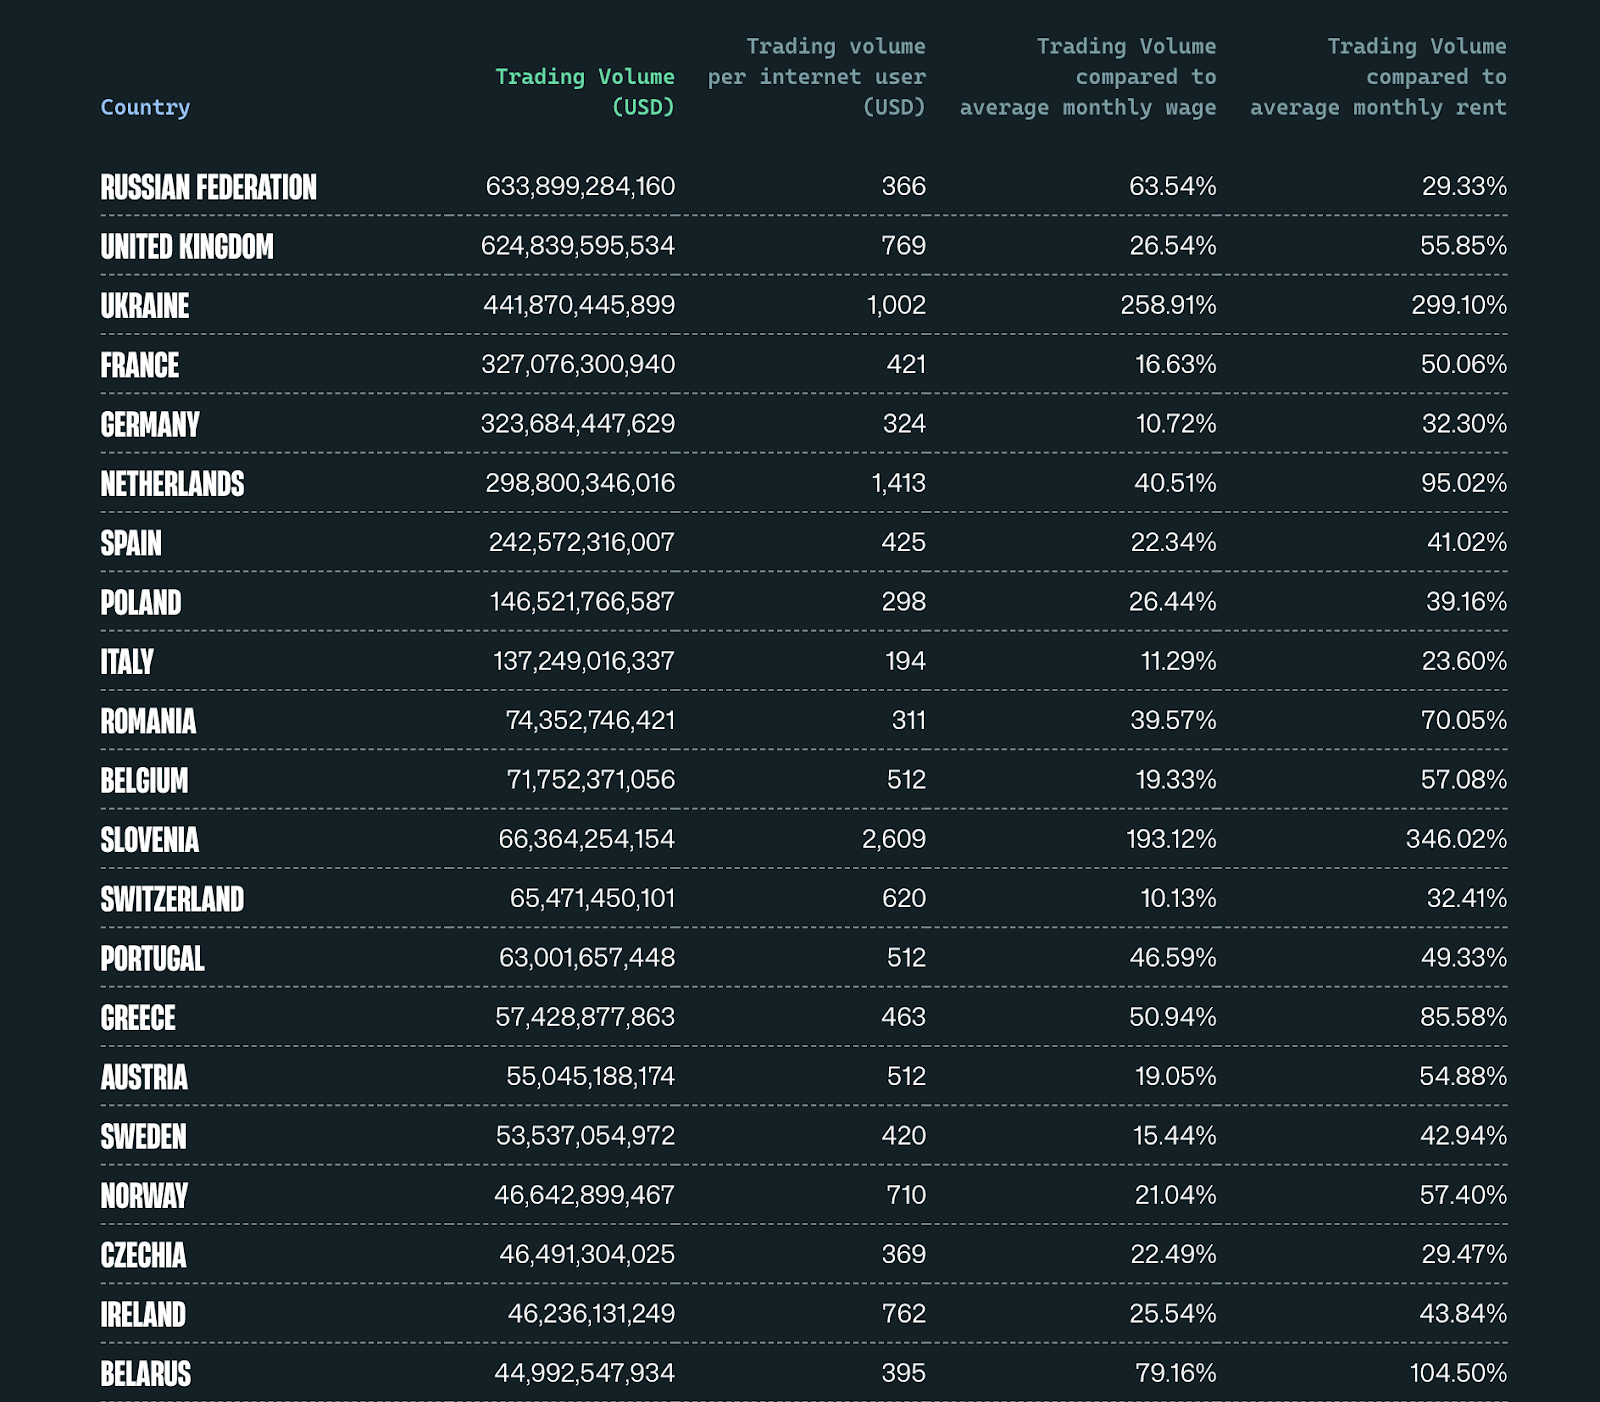Click Germany volume 323,684,447,629
The height and width of the screenshot is (1402, 1600).
[578, 423]
